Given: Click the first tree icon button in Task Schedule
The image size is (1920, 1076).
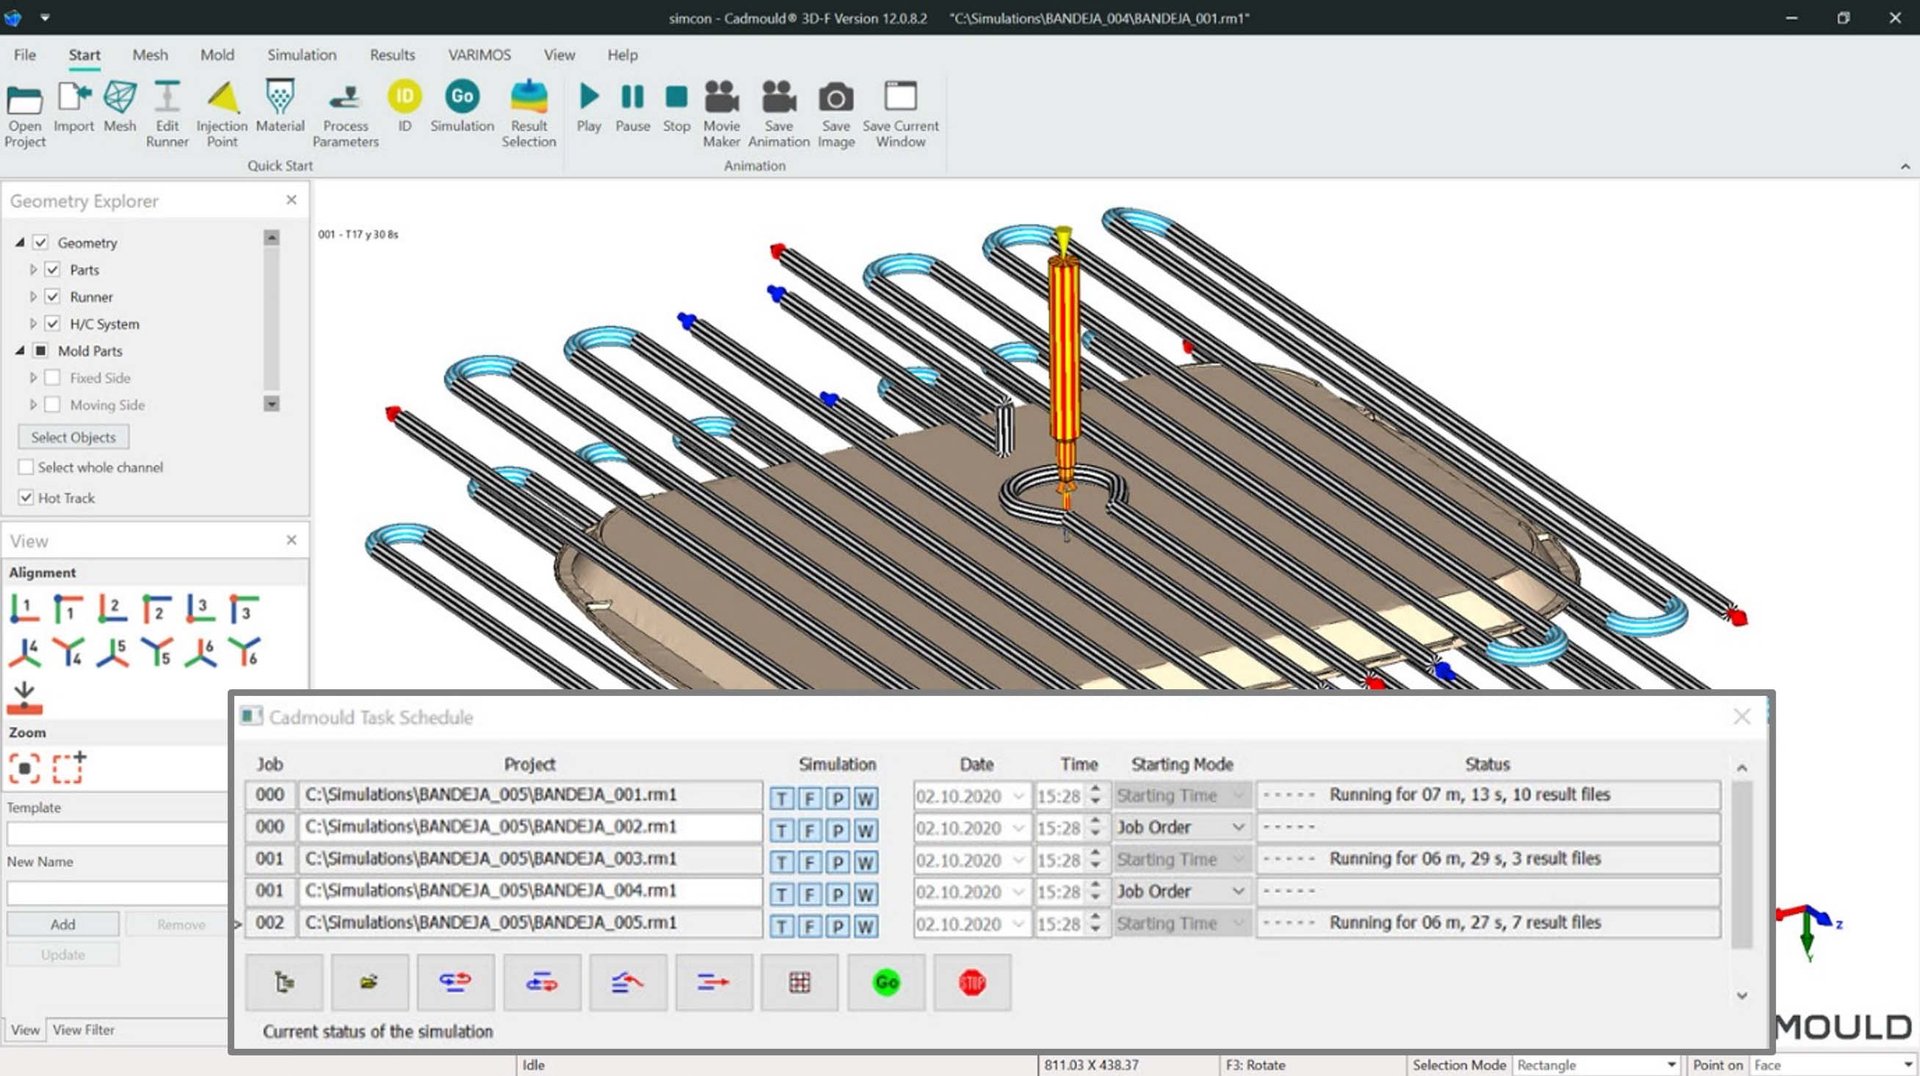Looking at the screenshot, I should point(284,982).
